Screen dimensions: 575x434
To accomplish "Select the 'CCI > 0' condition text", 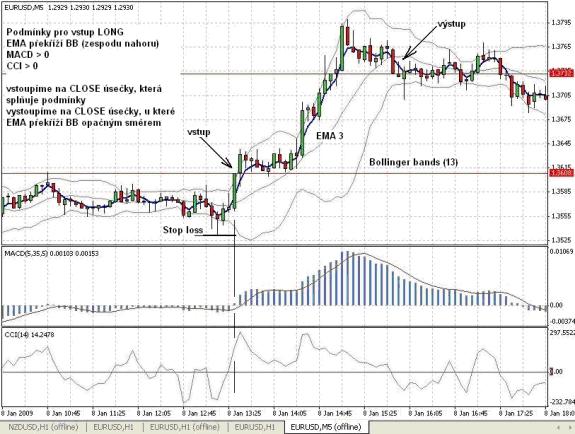I will click(x=22, y=66).
